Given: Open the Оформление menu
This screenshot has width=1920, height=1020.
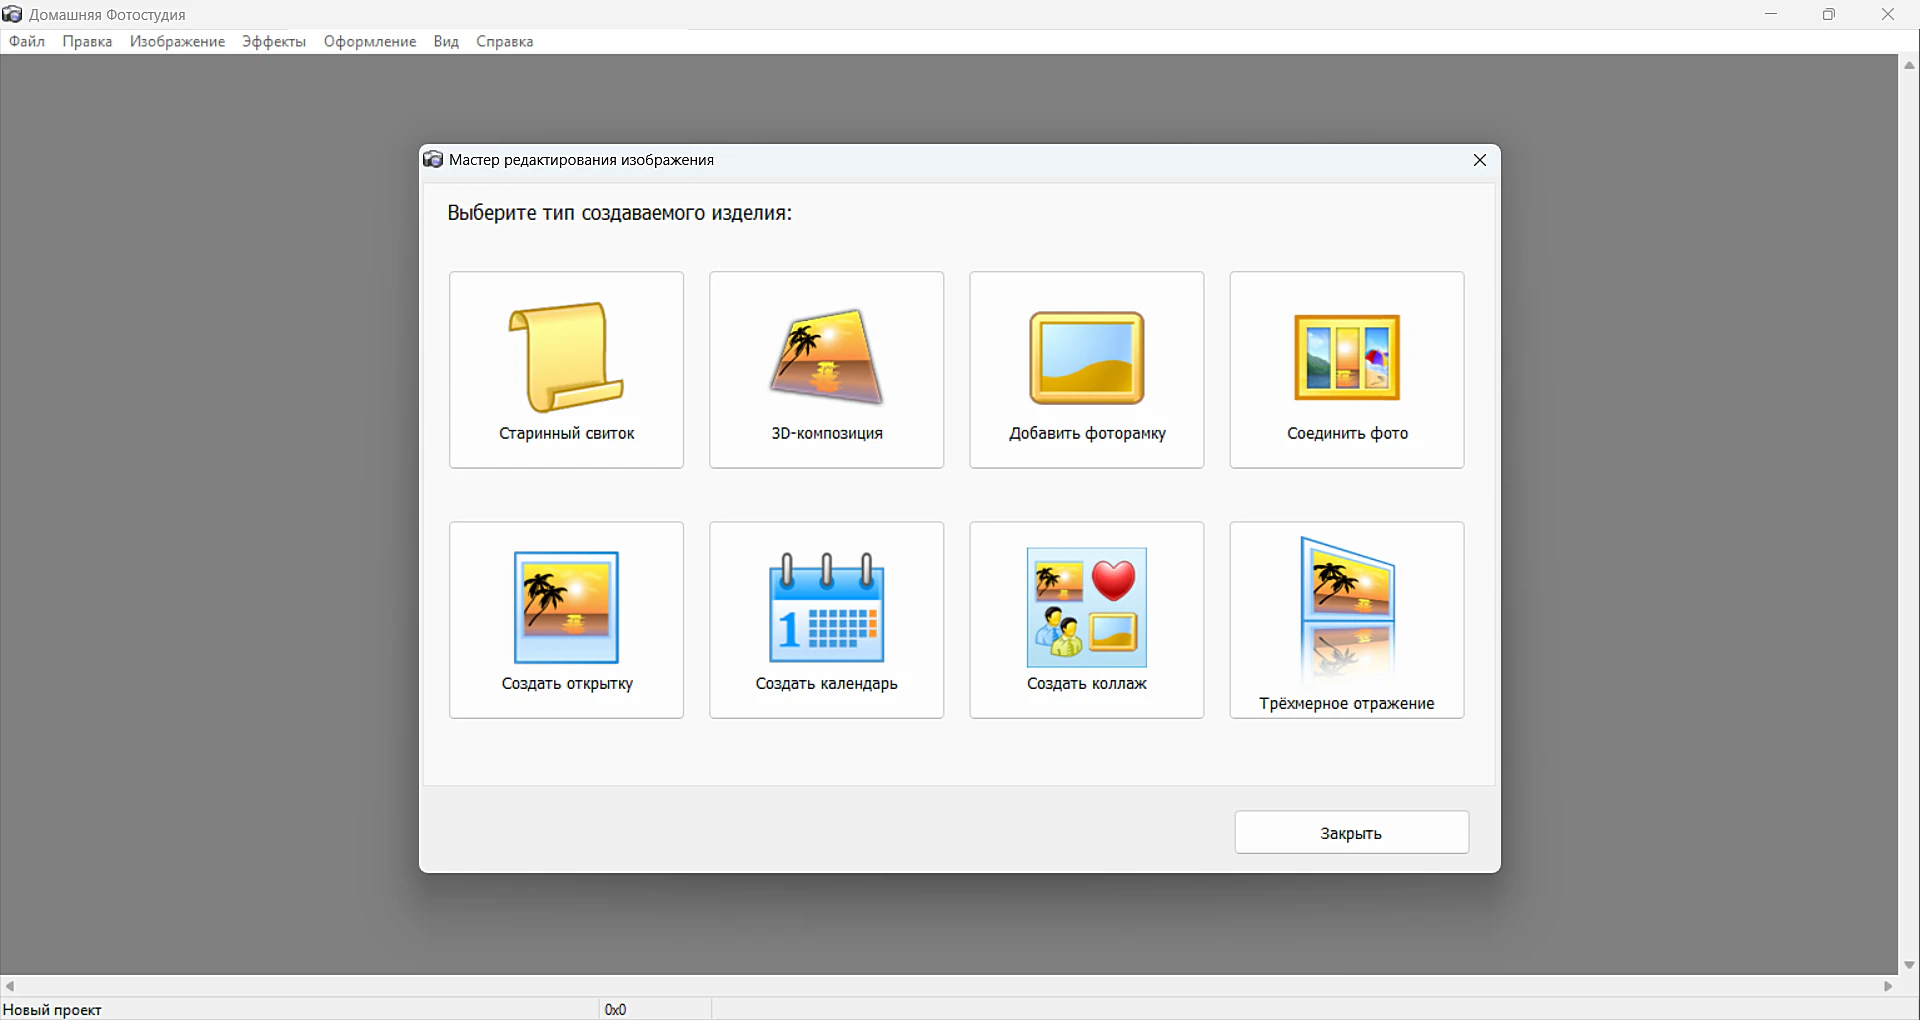Looking at the screenshot, I should (369, 42).
